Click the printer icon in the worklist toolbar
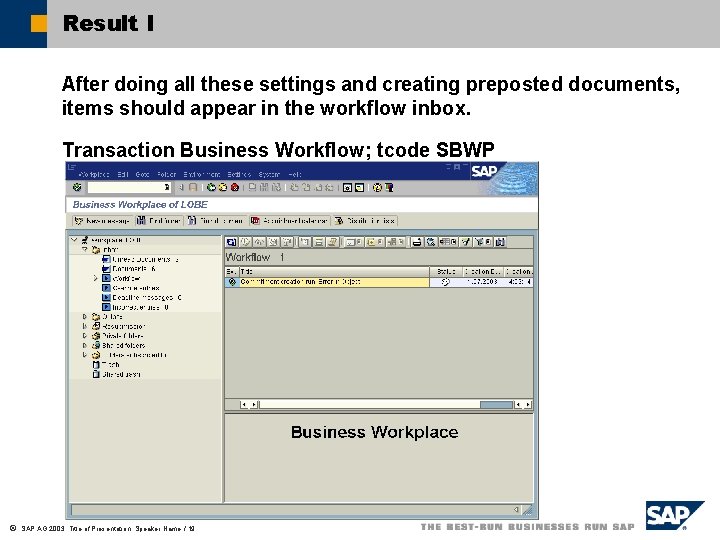 [x=417, y=242]
